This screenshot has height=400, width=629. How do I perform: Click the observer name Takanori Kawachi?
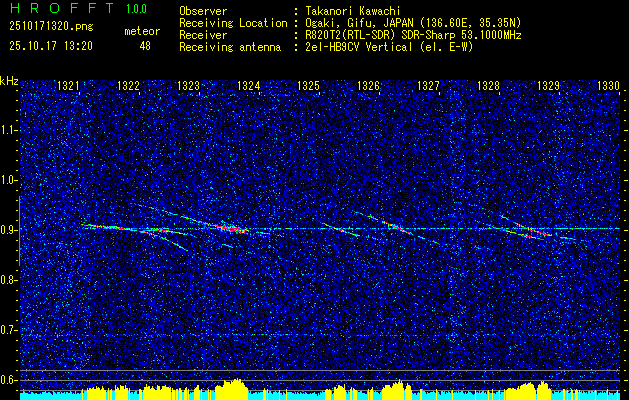[x=351, y=11]
